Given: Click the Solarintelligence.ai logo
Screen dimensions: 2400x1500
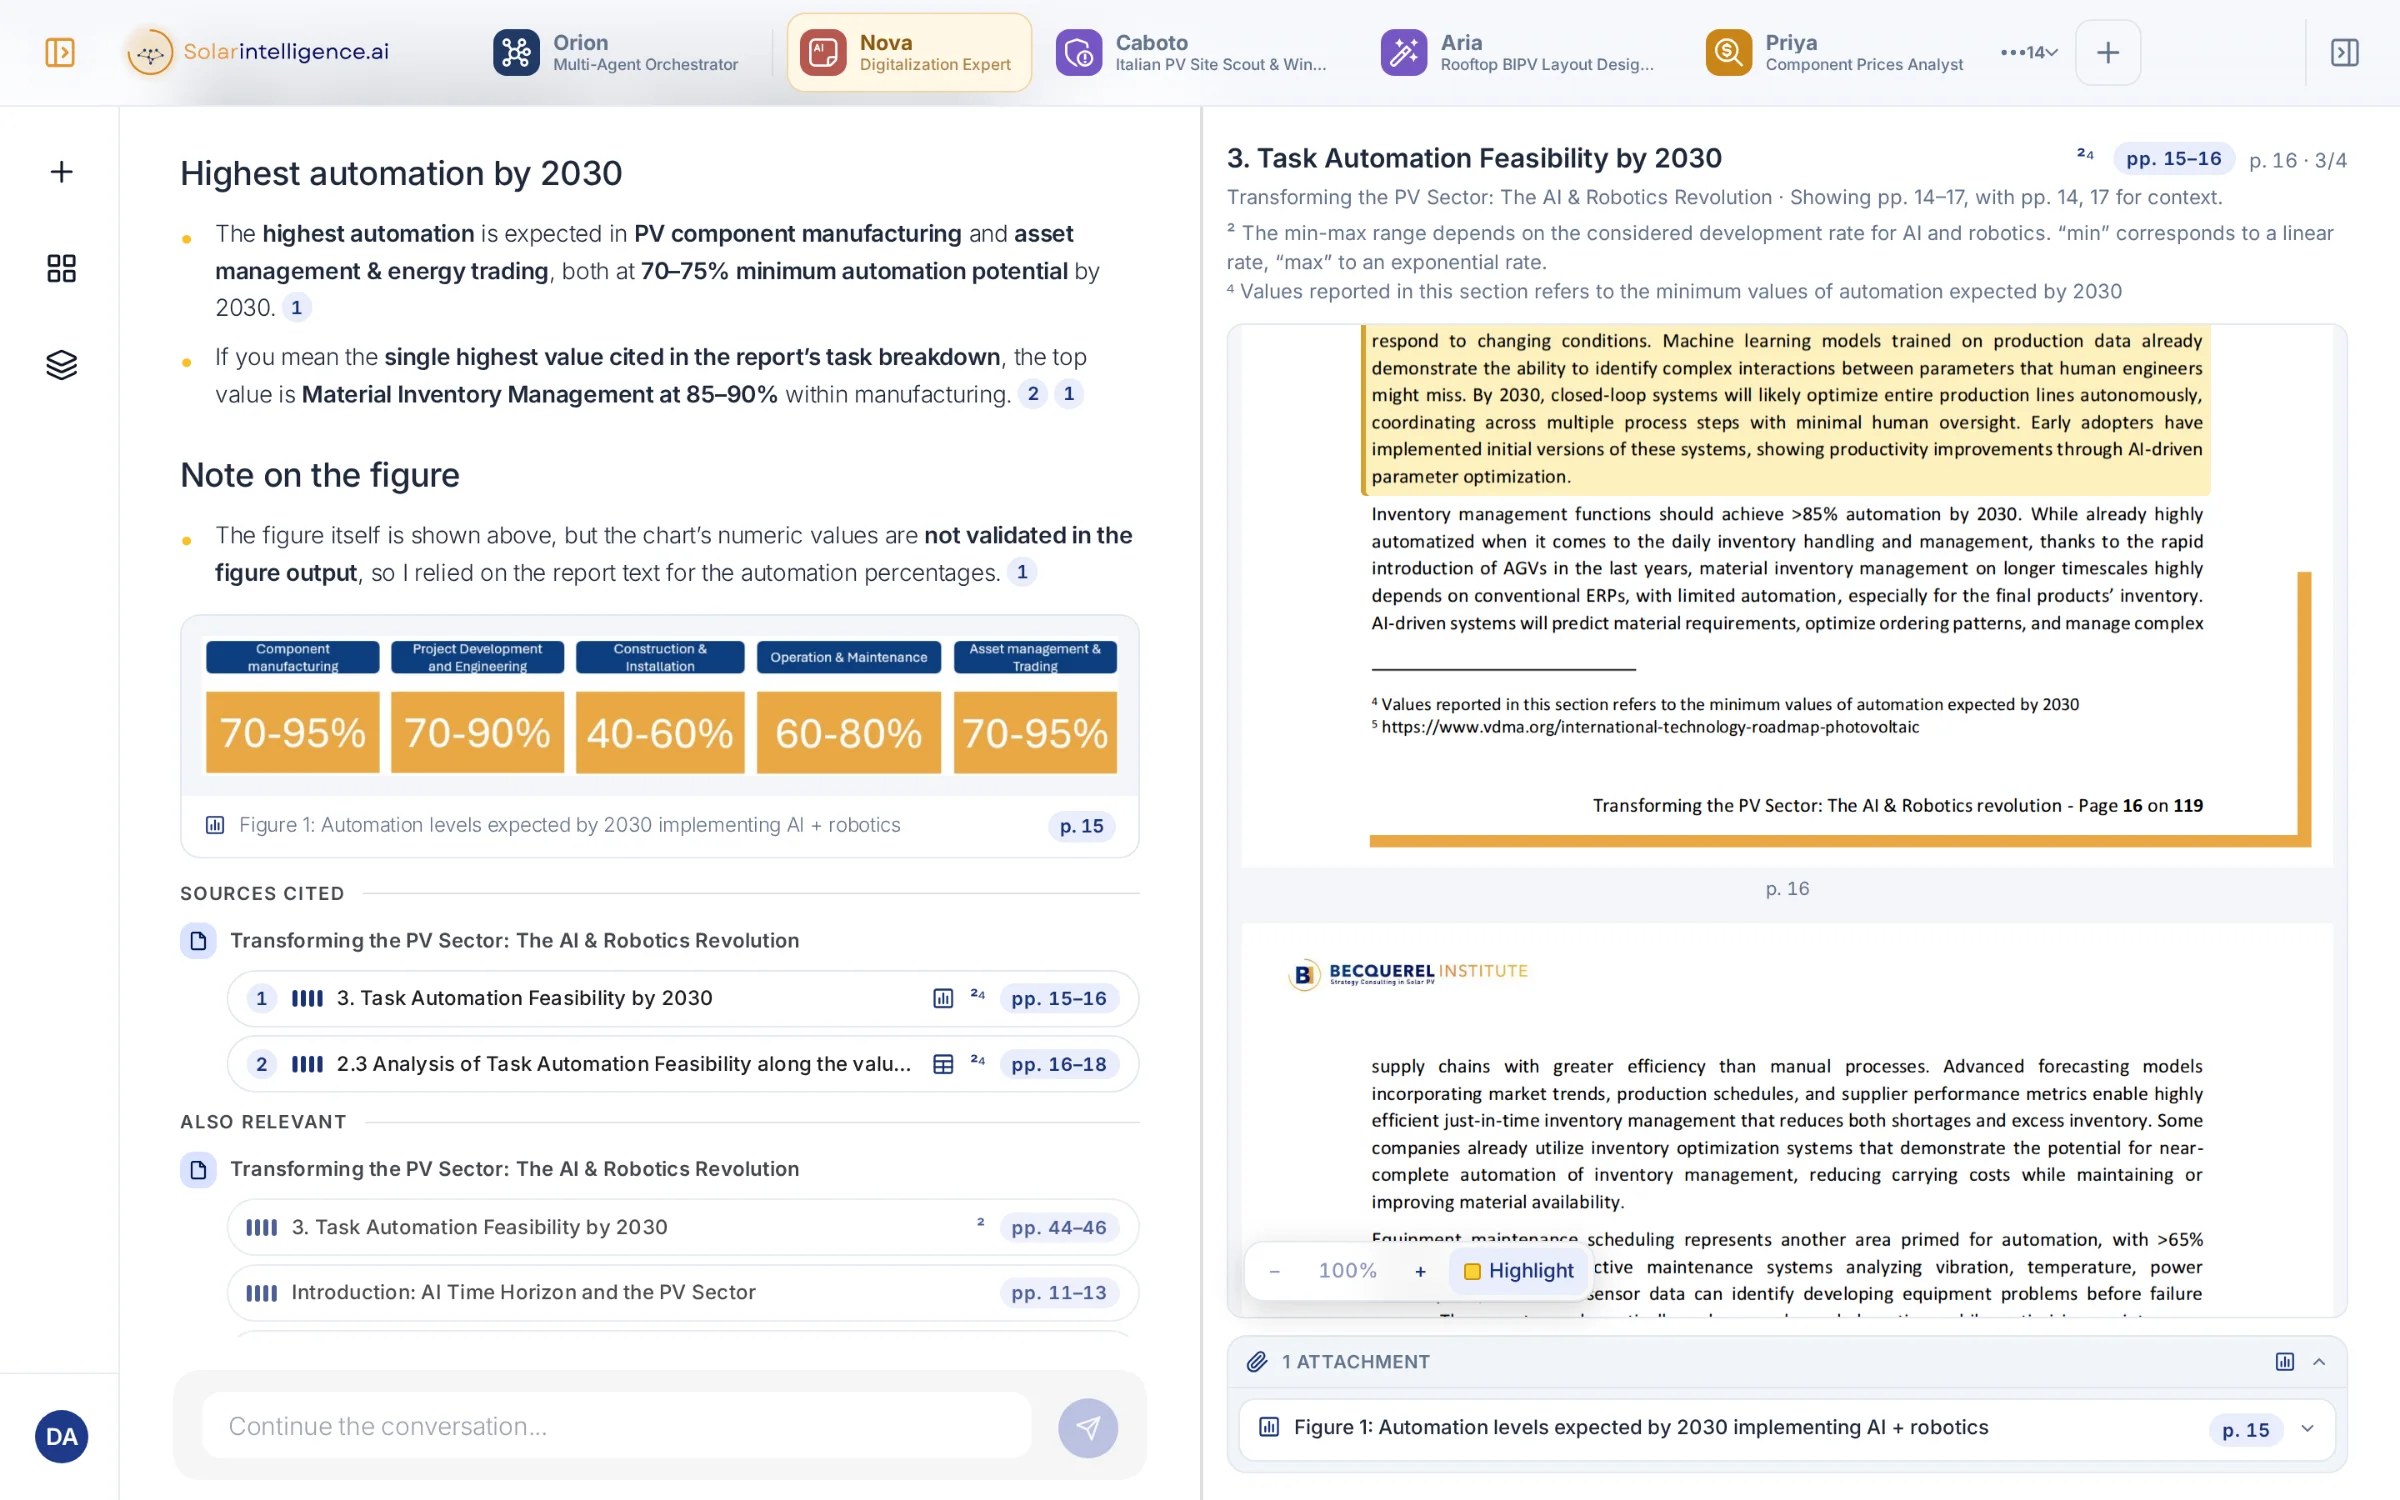Looking at the screenshot, I should 258,52.
